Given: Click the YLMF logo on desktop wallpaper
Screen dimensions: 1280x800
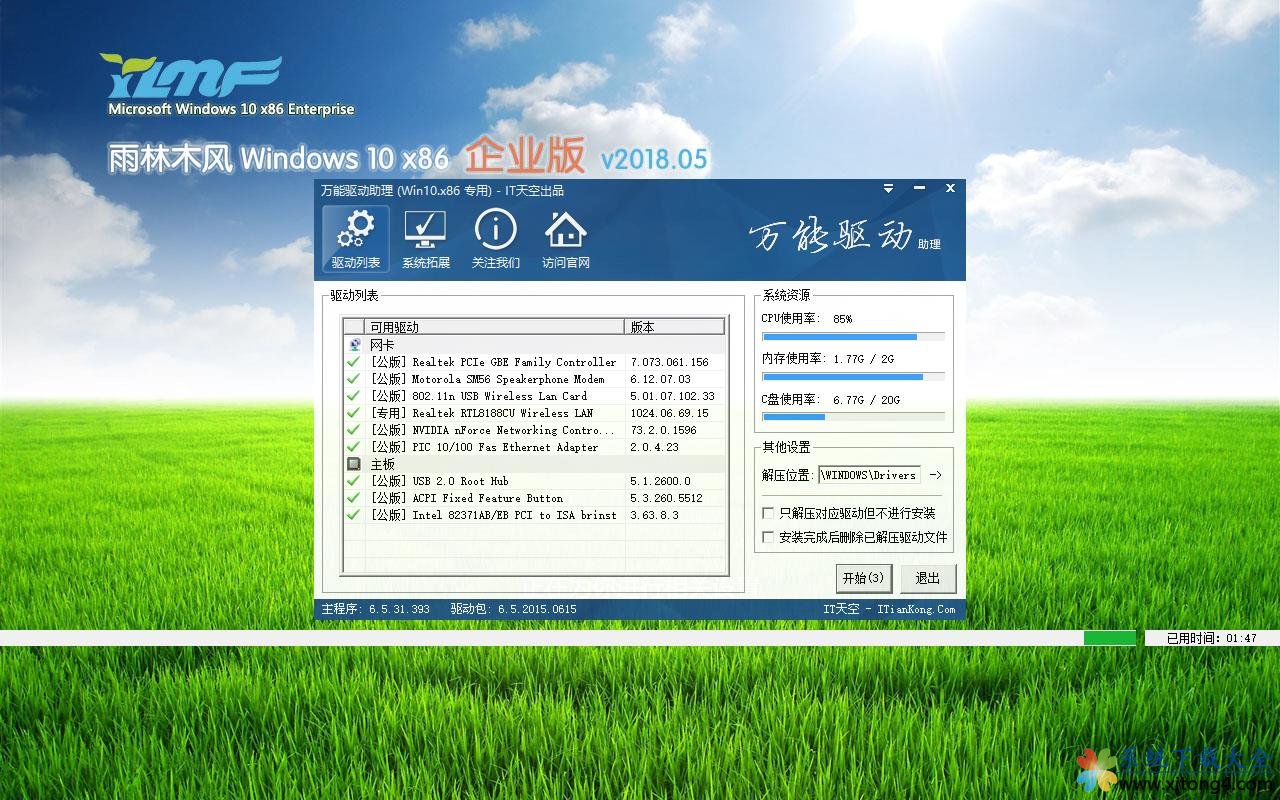Looking at the screenshot, I should click(191, 76).
